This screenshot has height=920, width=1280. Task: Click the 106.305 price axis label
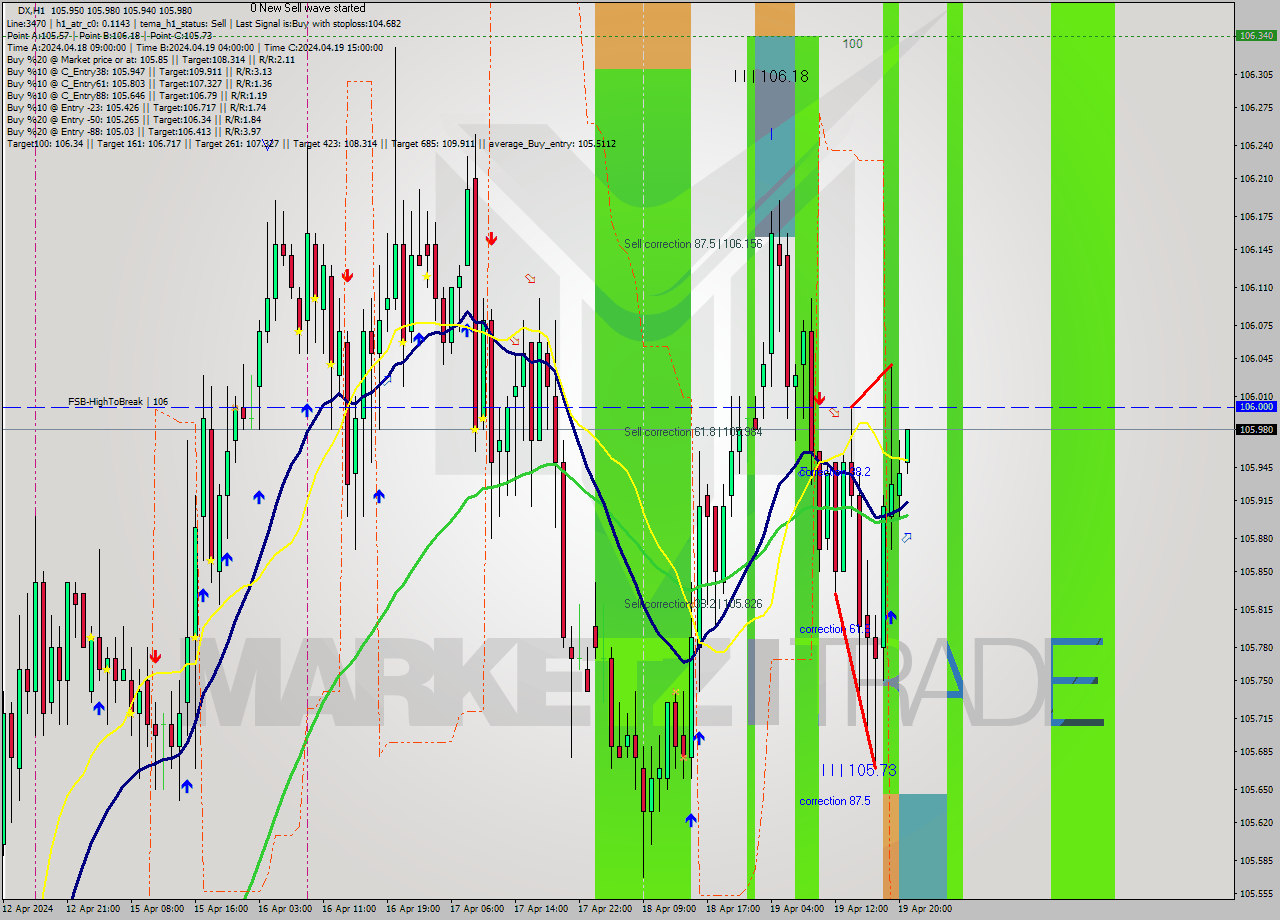tap(1256, 74)
